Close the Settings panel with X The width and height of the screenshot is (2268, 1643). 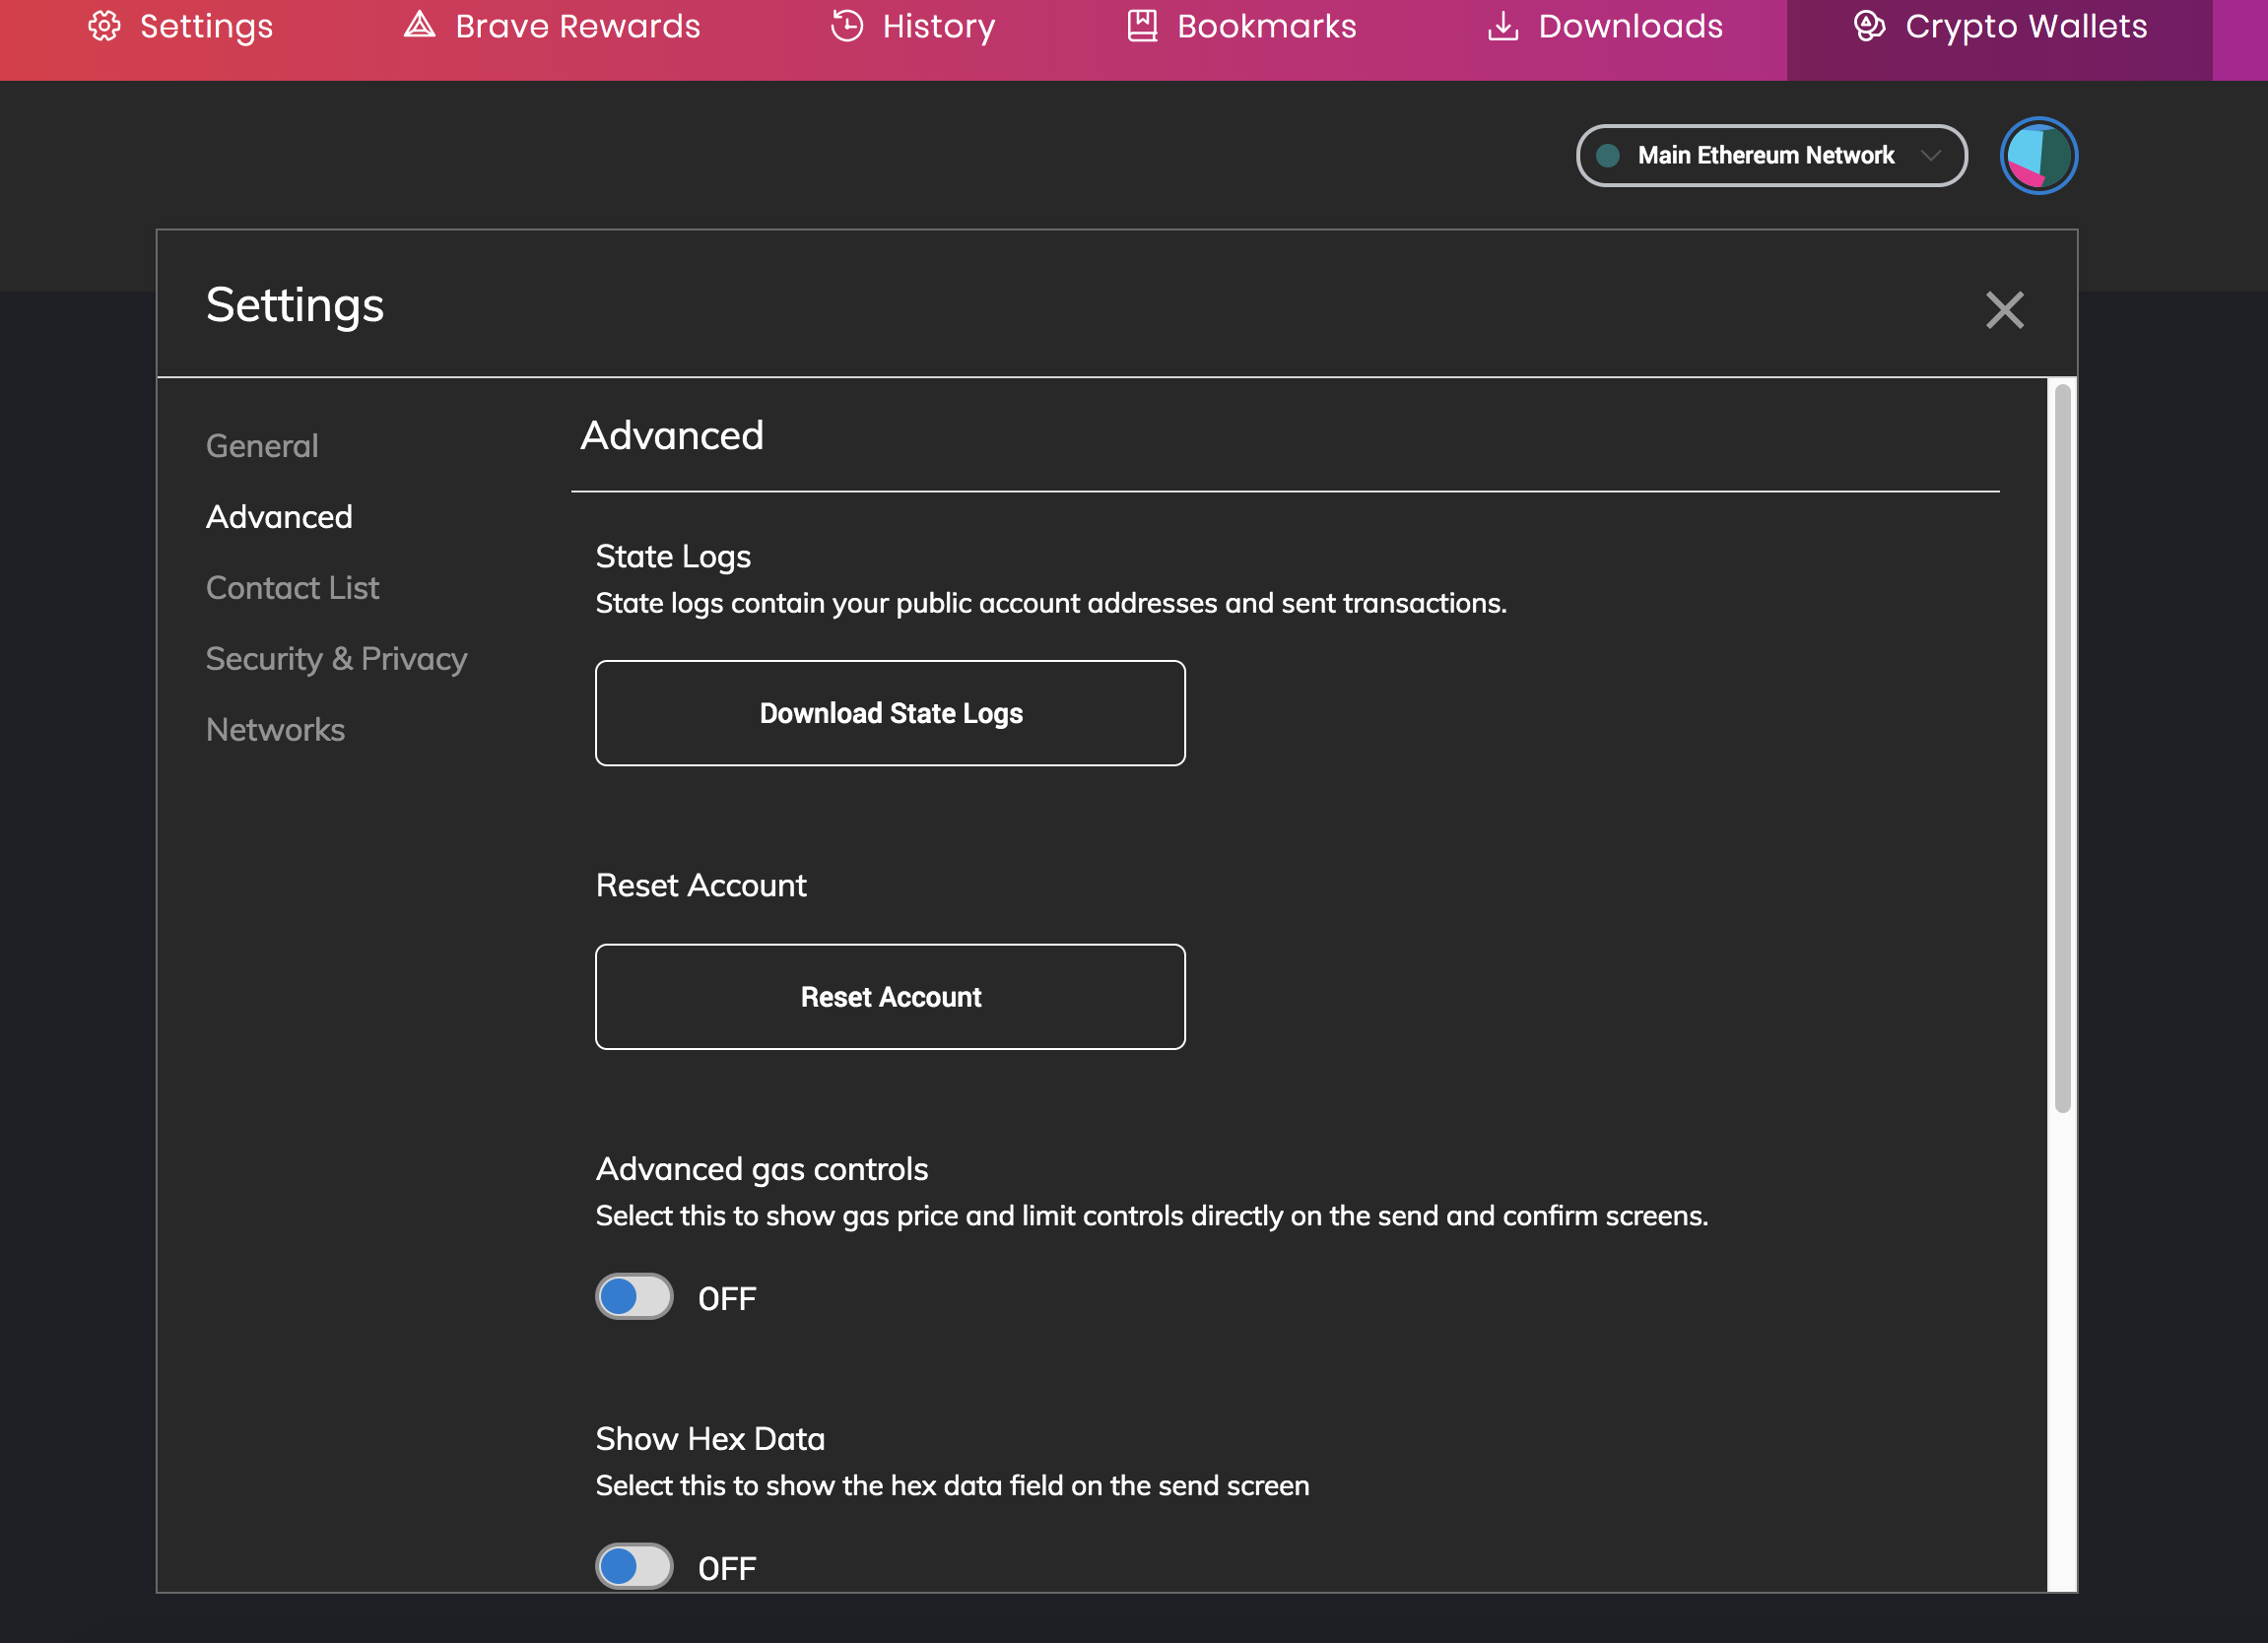coord(2004,310)
